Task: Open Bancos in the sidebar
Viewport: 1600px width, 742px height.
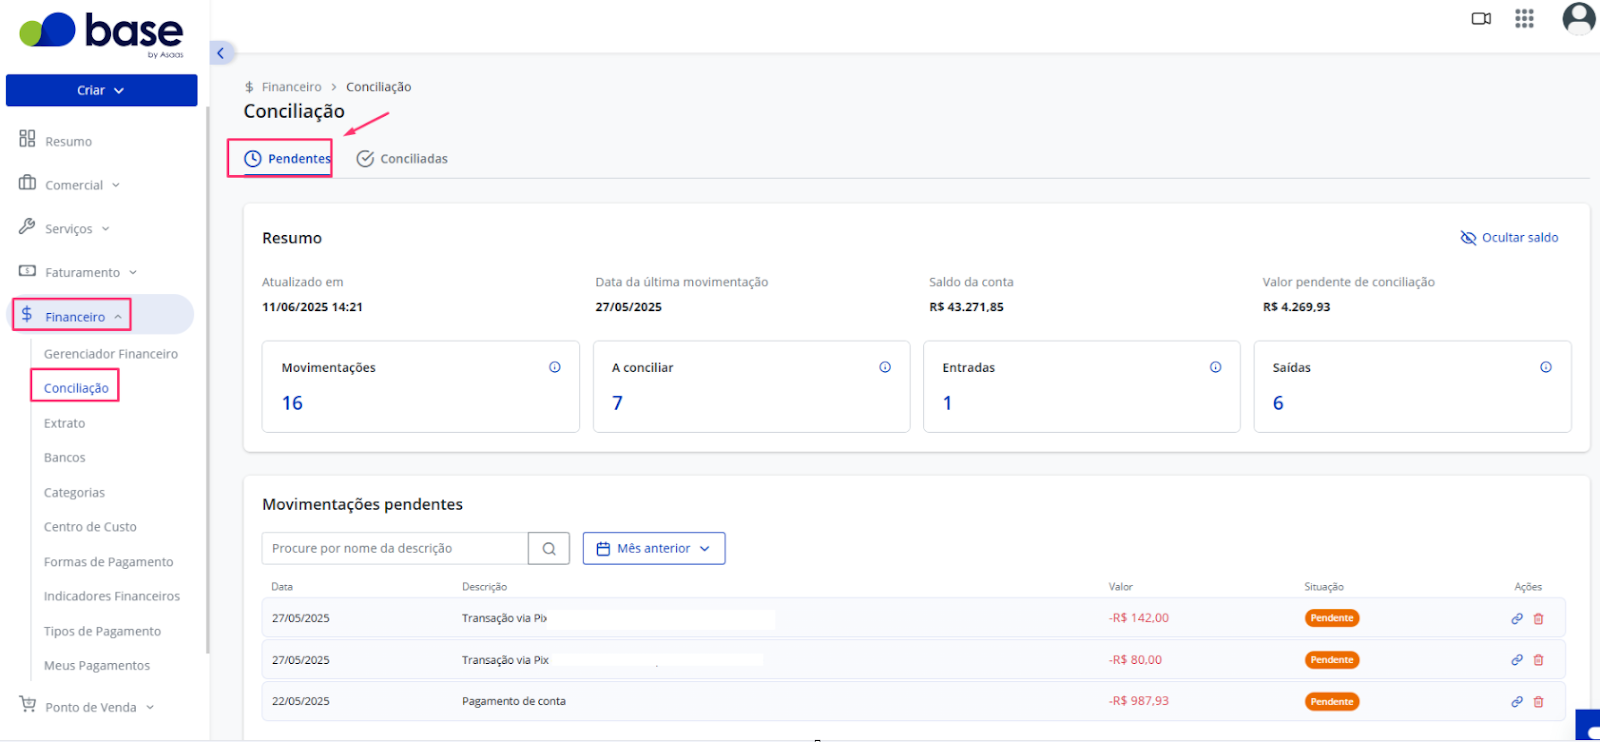Action: [x=64, y=457]
